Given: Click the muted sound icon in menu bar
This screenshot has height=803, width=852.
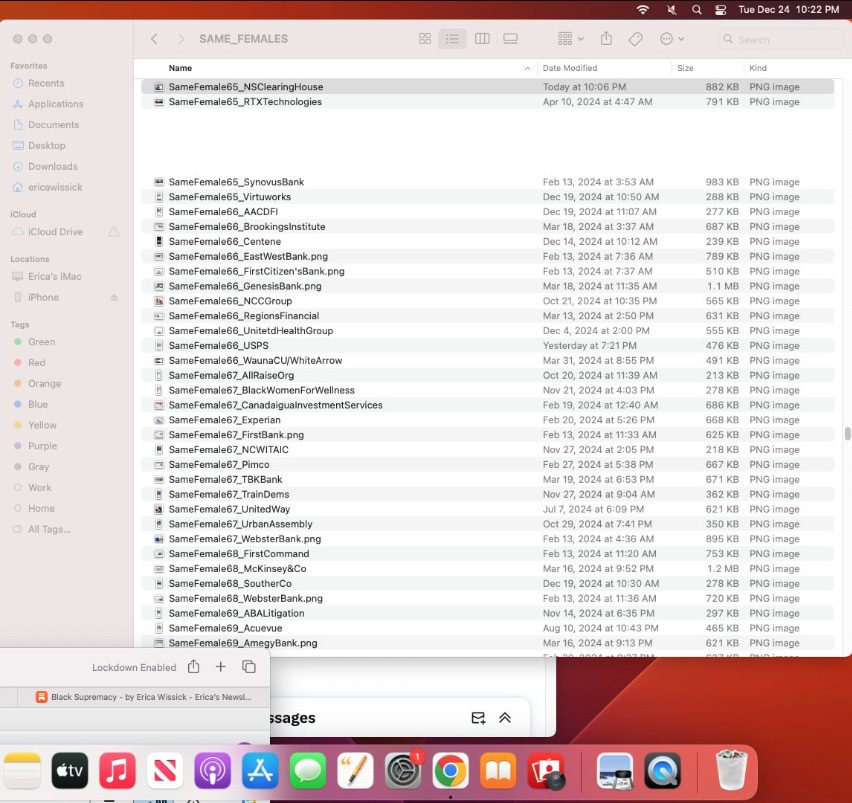Looking at the screenshot, I should coord(672,9).
